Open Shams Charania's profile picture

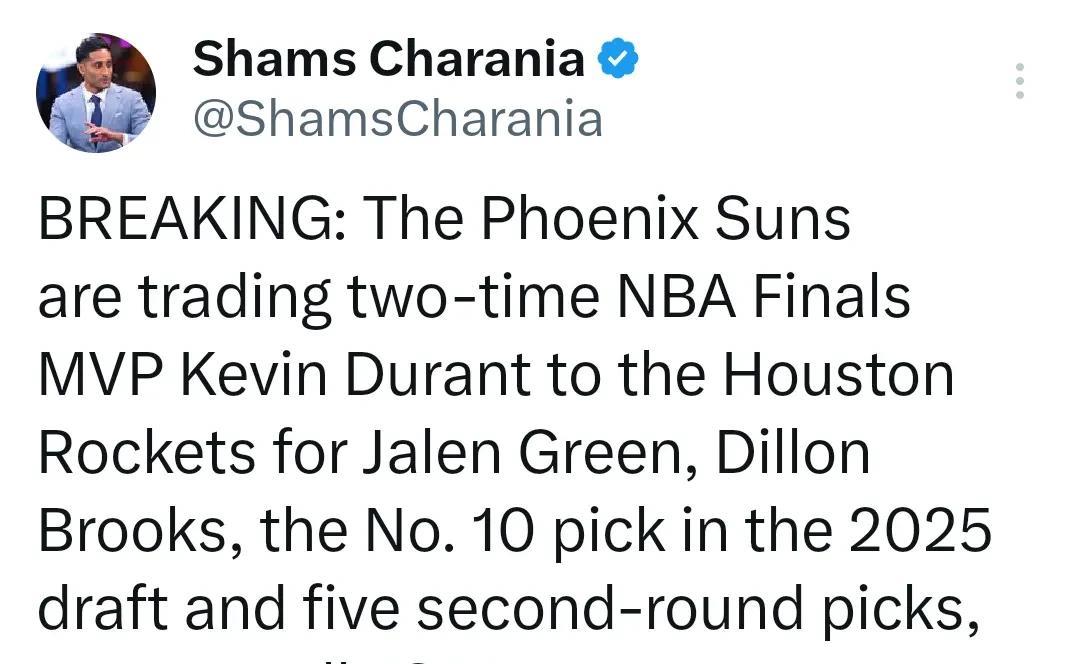point(96,92)
